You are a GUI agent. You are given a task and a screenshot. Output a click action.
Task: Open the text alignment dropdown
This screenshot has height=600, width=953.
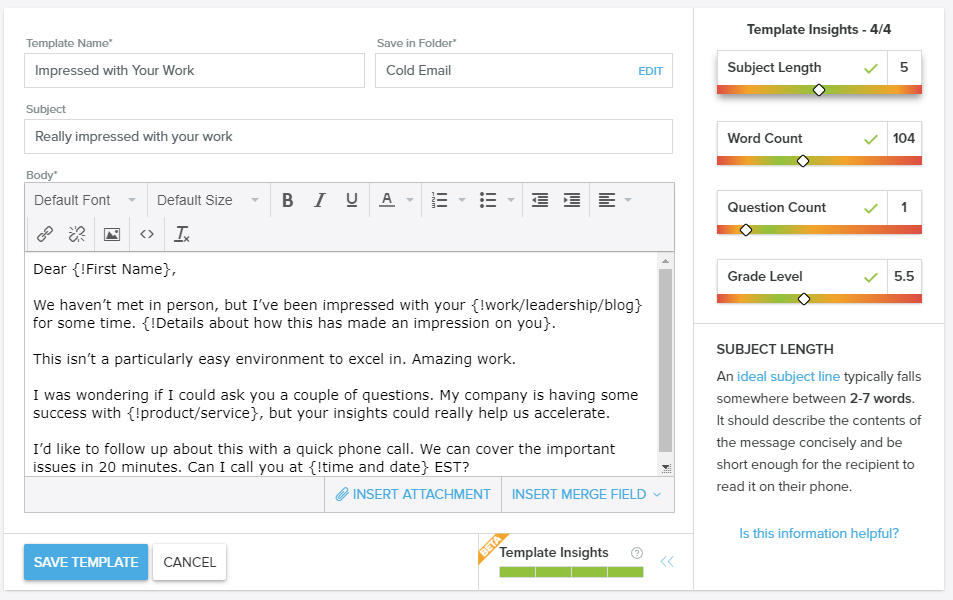(614, 200)
